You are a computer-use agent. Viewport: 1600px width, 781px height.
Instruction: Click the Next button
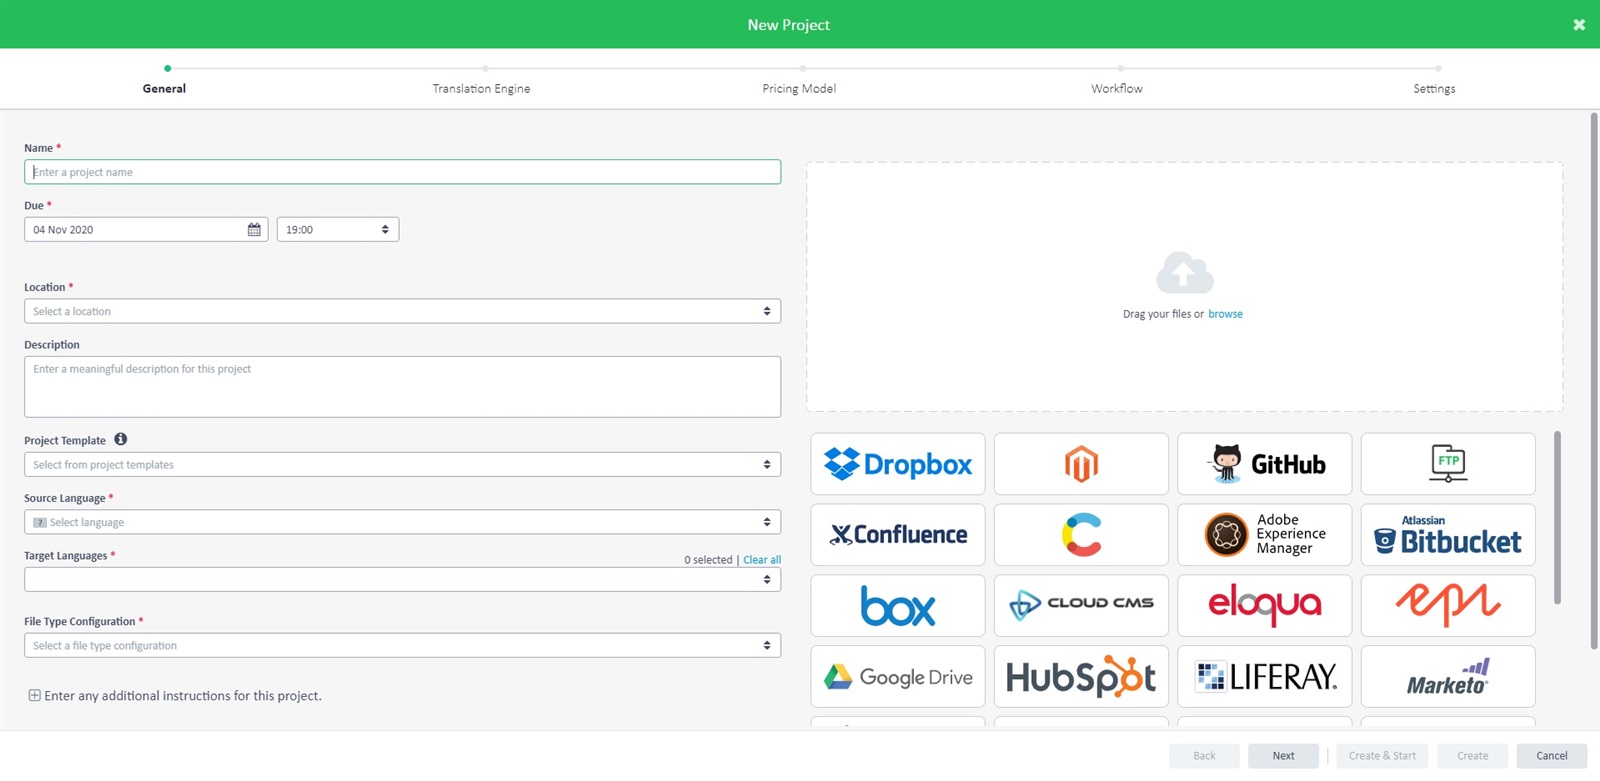pos(1283,756)
